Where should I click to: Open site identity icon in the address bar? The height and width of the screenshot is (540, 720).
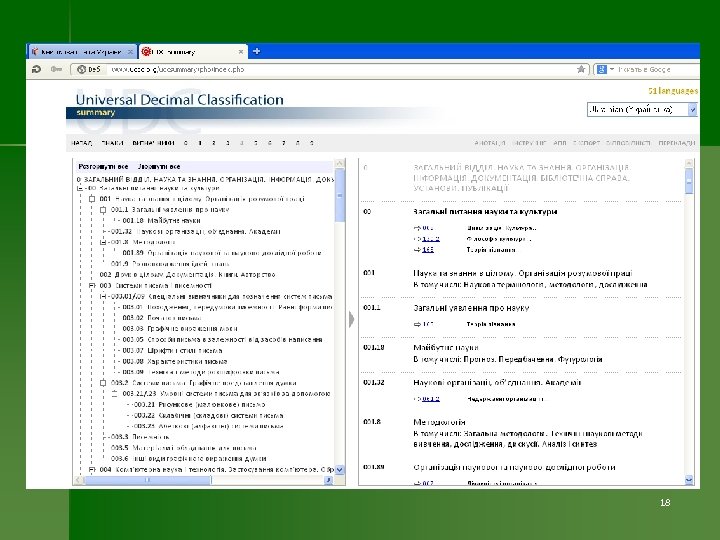tap(82, 69)
